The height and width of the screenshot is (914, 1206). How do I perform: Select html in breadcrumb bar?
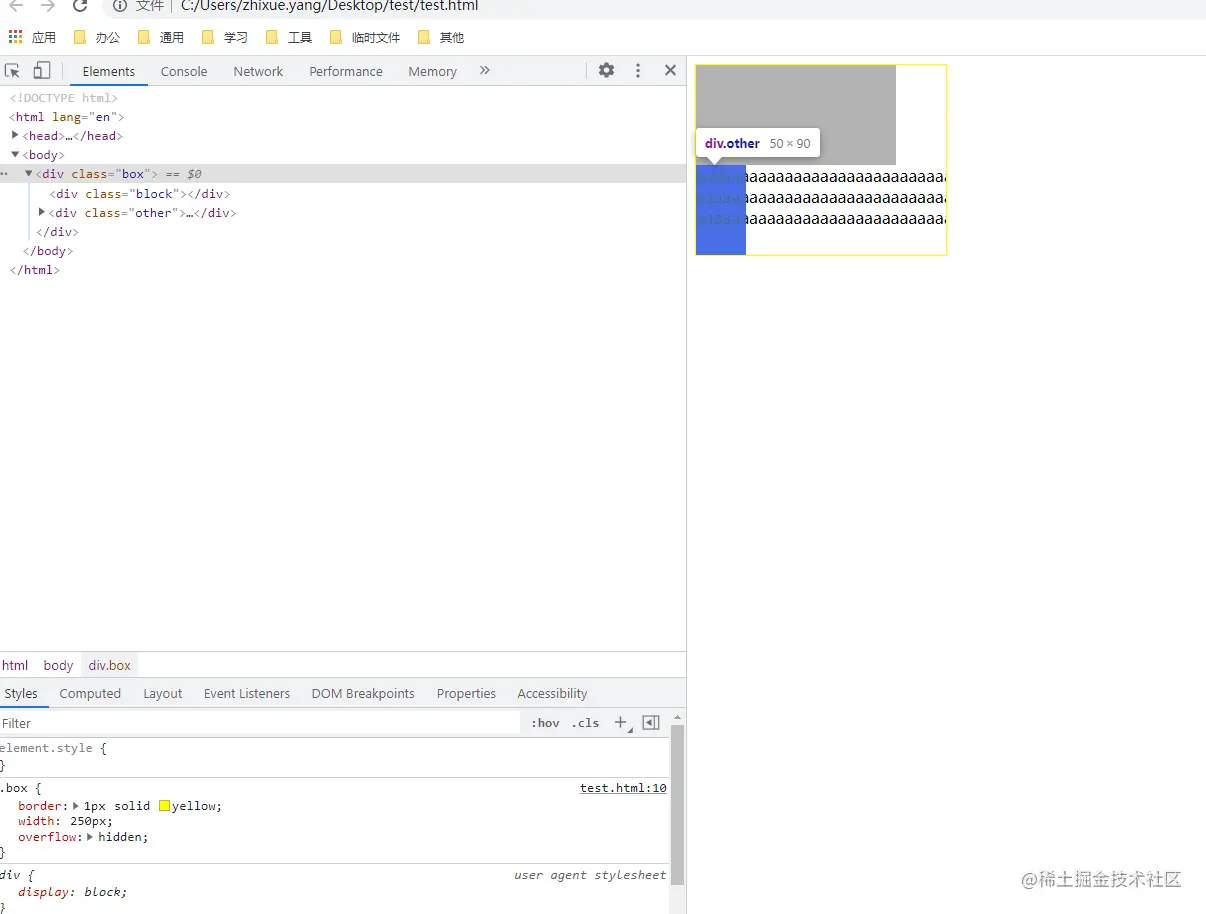click(x=15, y=665)
